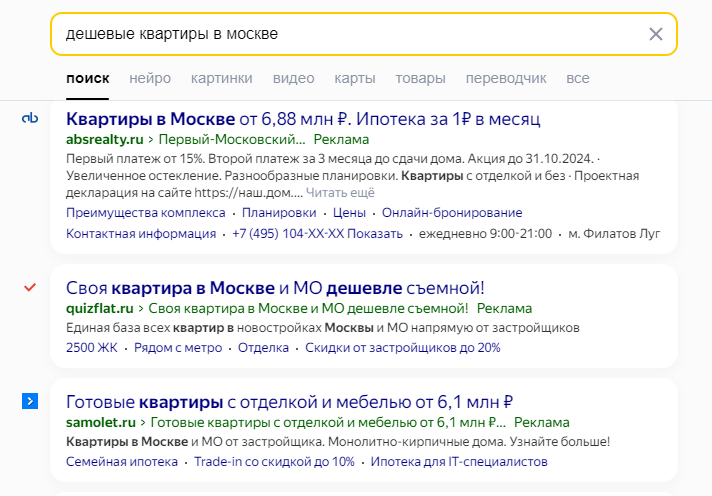Expand the 'все' services tab
The image size is (712, 496).
coord(578,78)
